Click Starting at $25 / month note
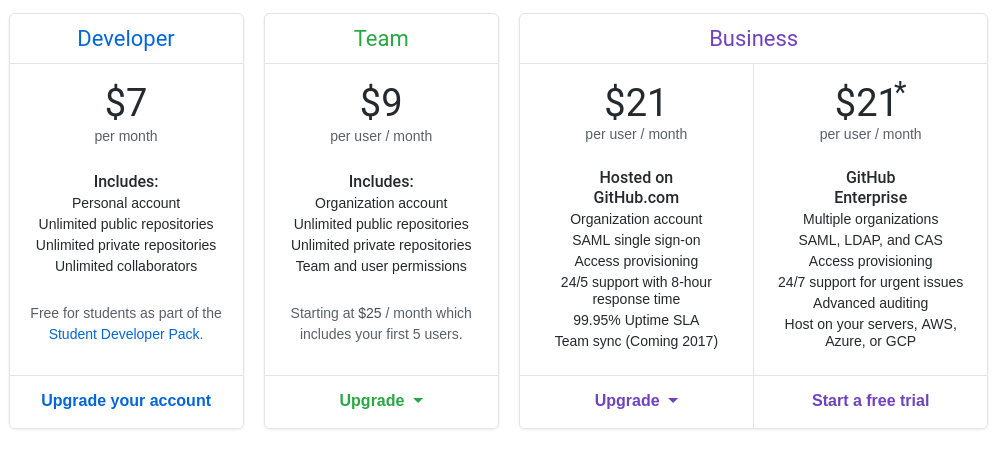The height and width of the screenshot is (450, 999). coord(381,323)
